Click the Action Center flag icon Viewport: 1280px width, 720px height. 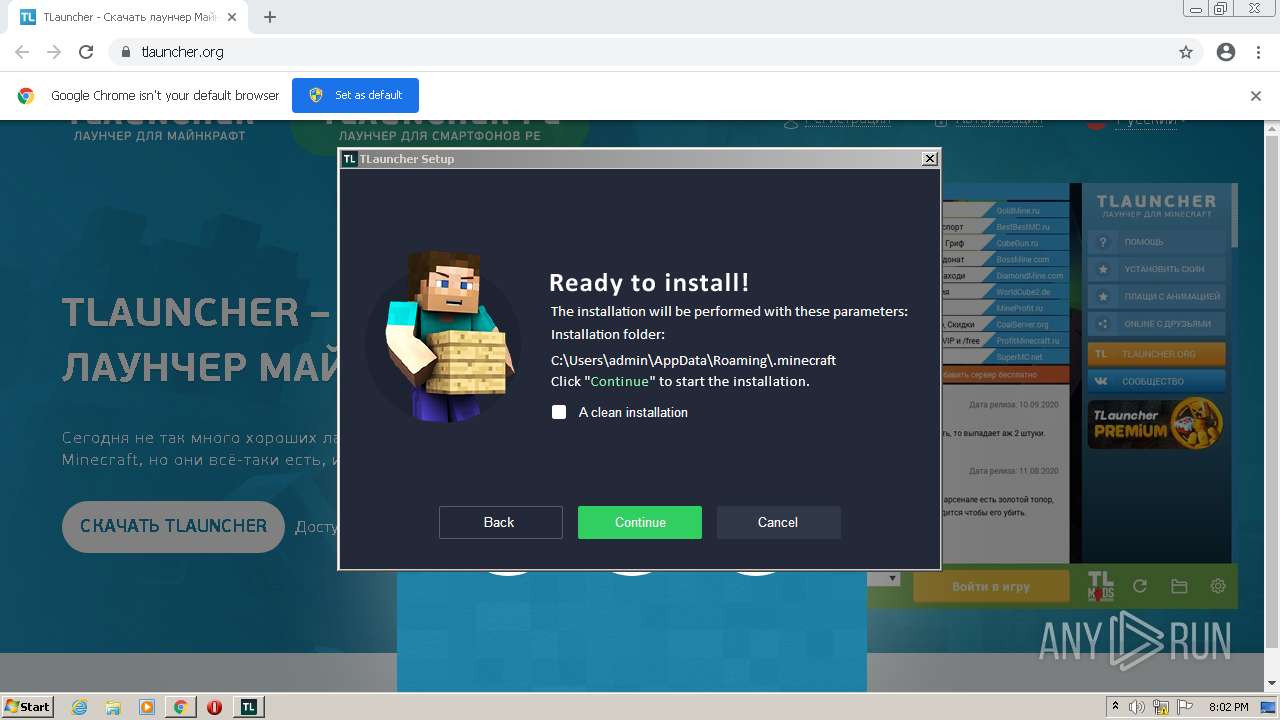(1184, 707)
